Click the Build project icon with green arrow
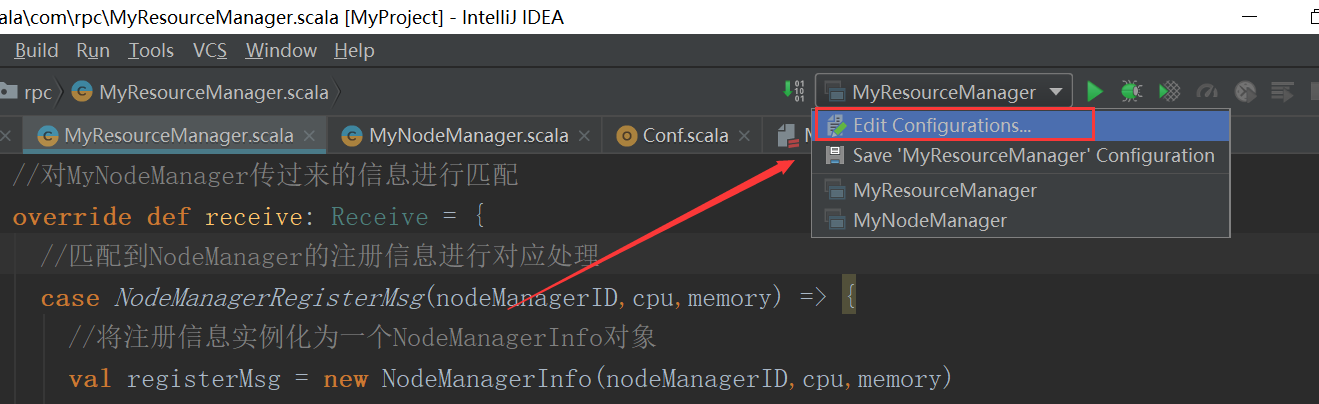Image resolution: width=1319 pixels, height=404 pixels. coord(793,91)
